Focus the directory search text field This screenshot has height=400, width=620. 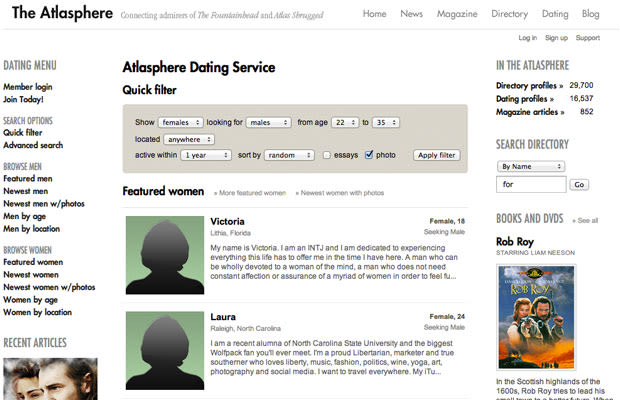pos(531,184)
